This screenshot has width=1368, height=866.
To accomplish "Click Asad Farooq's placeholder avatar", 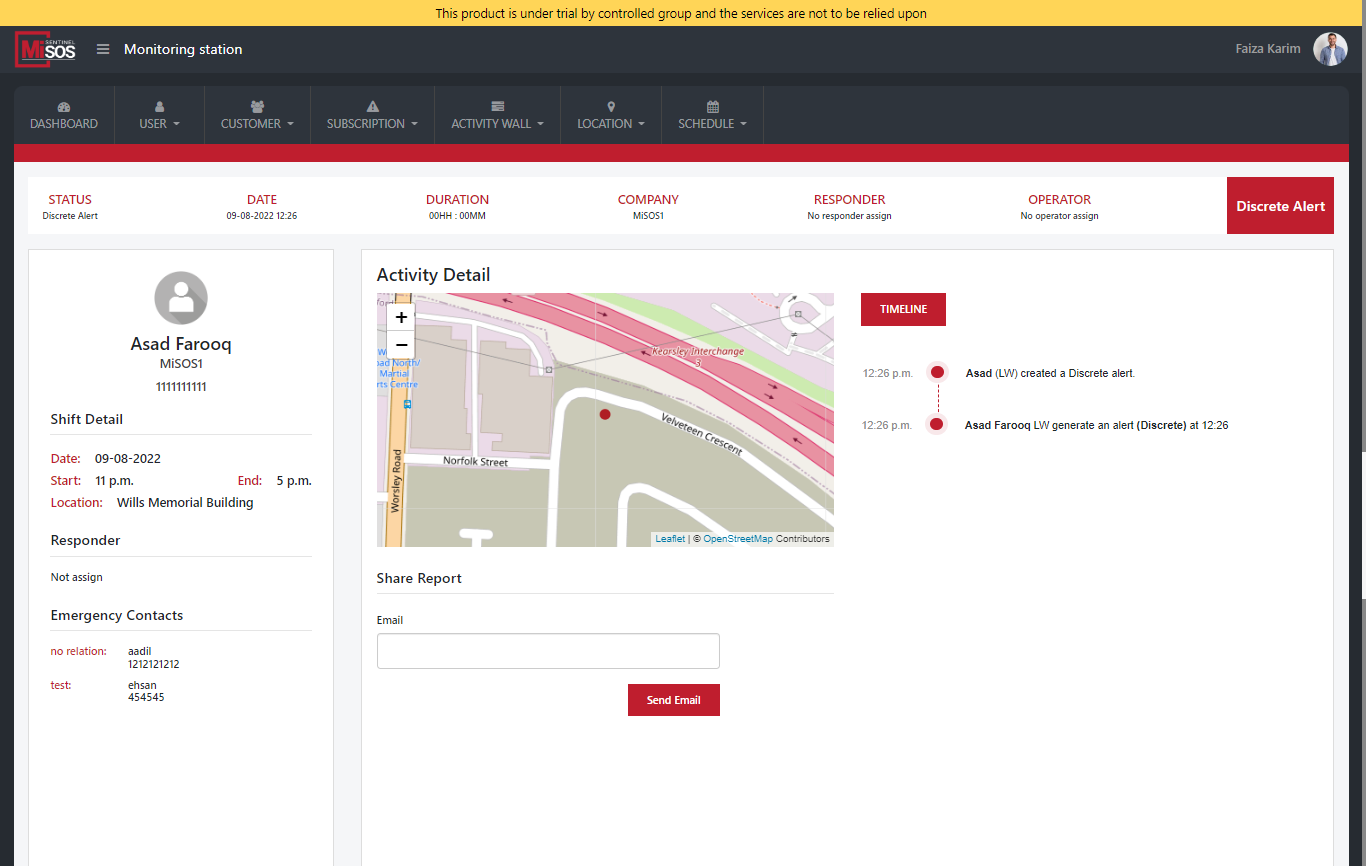I will click(181, 297).
